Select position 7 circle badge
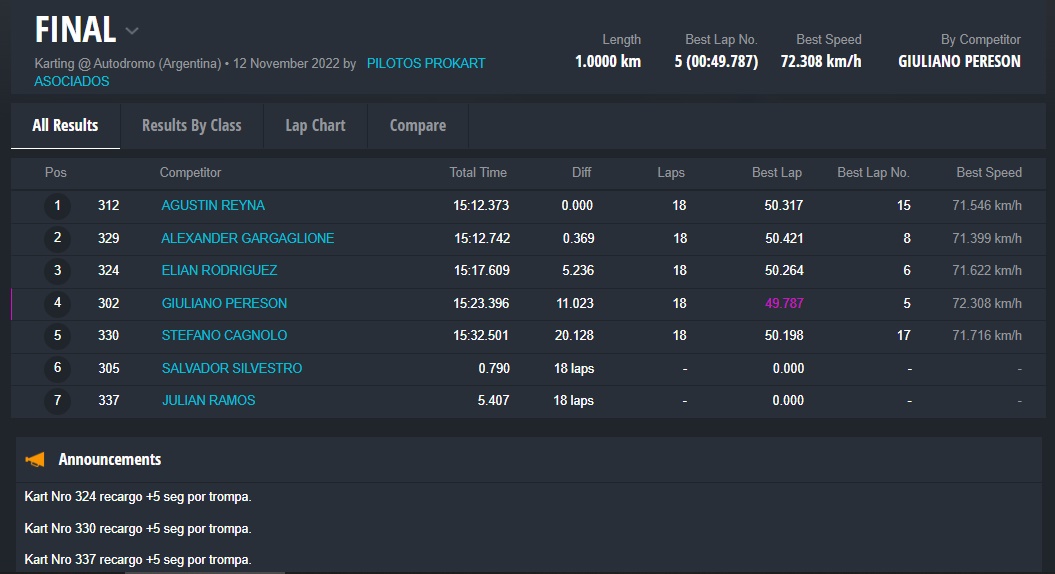This screenshot has width=1055, height=574. [57, 400]
